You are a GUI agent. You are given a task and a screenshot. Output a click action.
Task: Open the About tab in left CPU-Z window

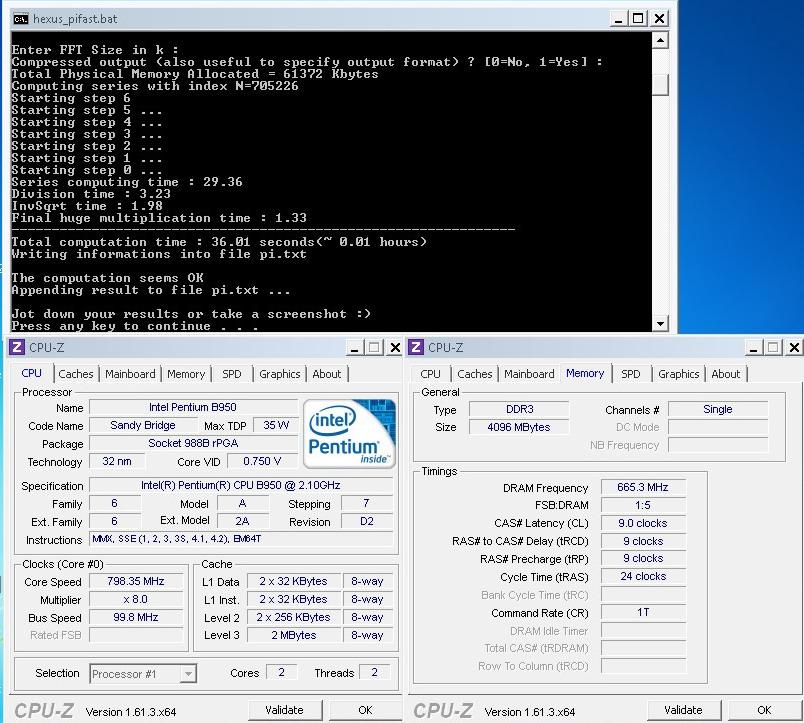coord(327,374)
